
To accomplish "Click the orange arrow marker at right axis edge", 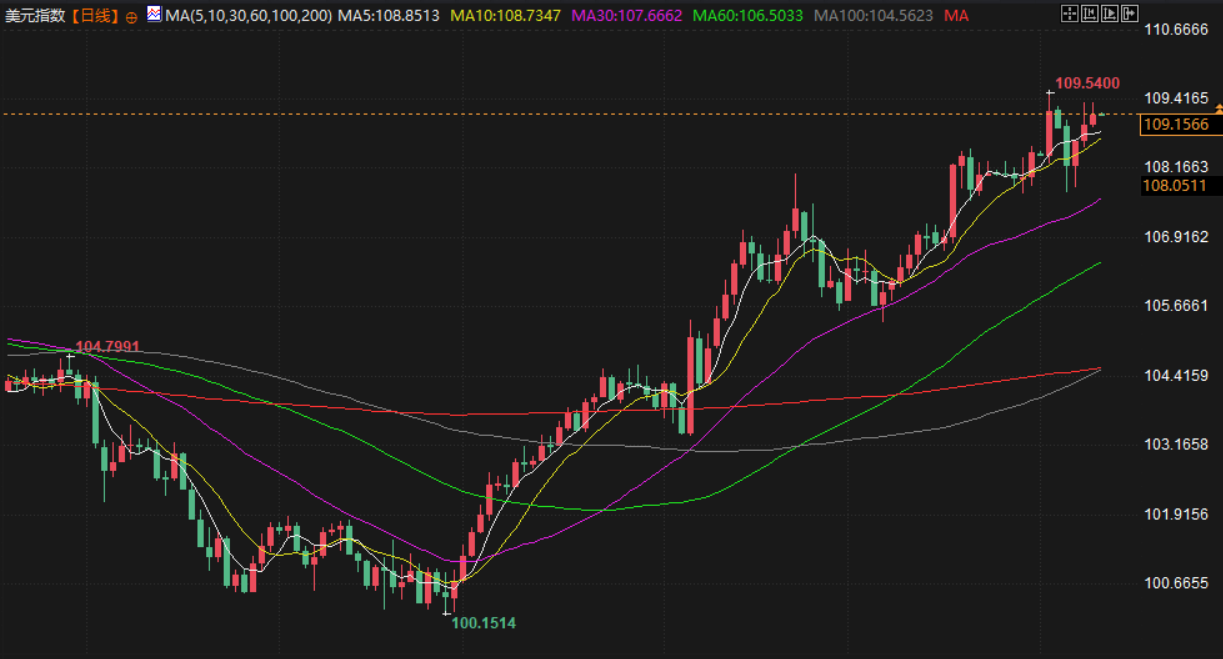I will coord(1218,106).
